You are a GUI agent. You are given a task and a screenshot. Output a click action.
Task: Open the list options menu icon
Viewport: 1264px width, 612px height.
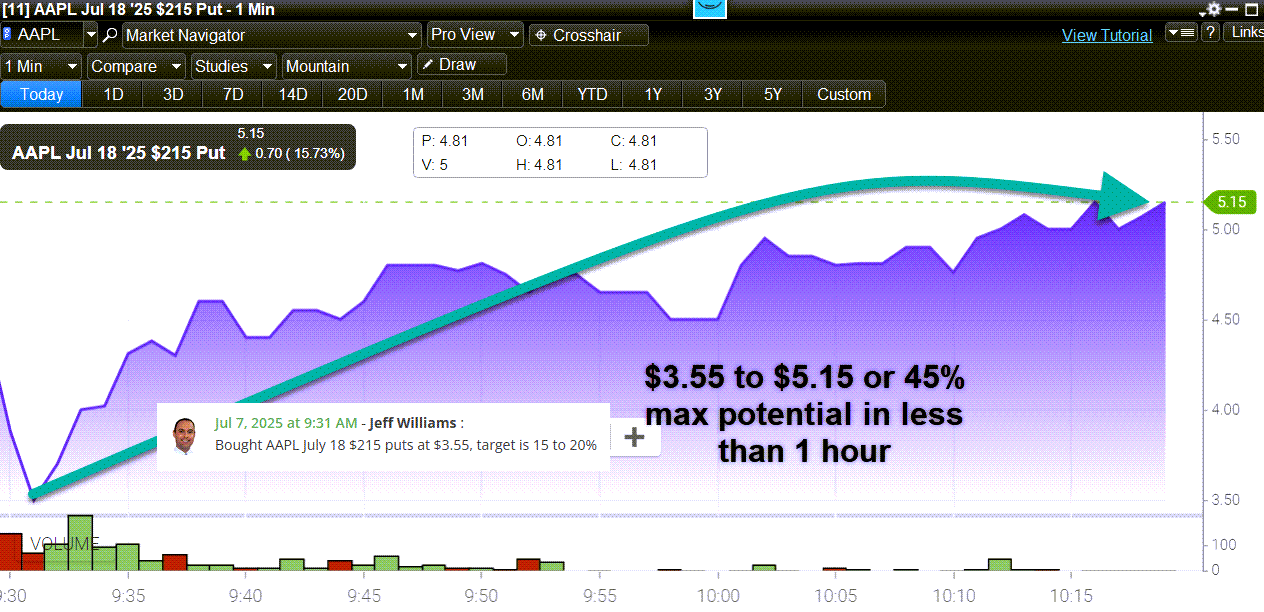click(x=1181, y=33)
